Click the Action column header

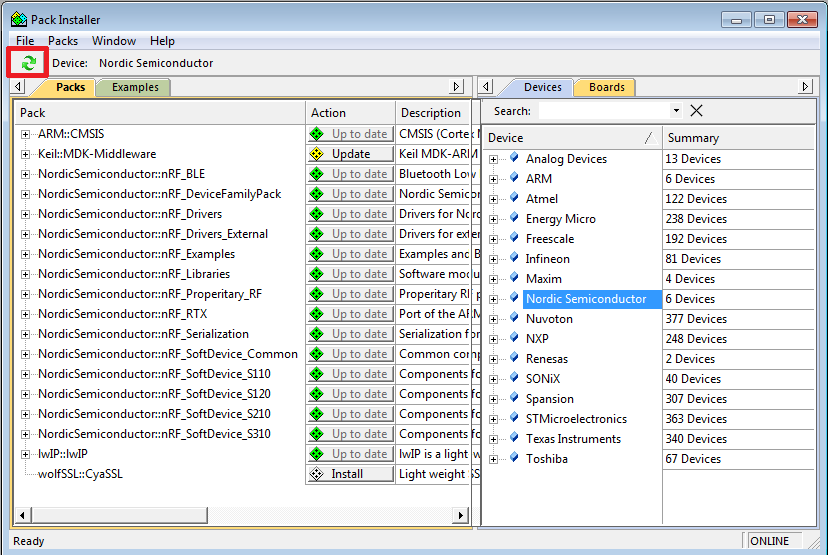click(351, 112)
